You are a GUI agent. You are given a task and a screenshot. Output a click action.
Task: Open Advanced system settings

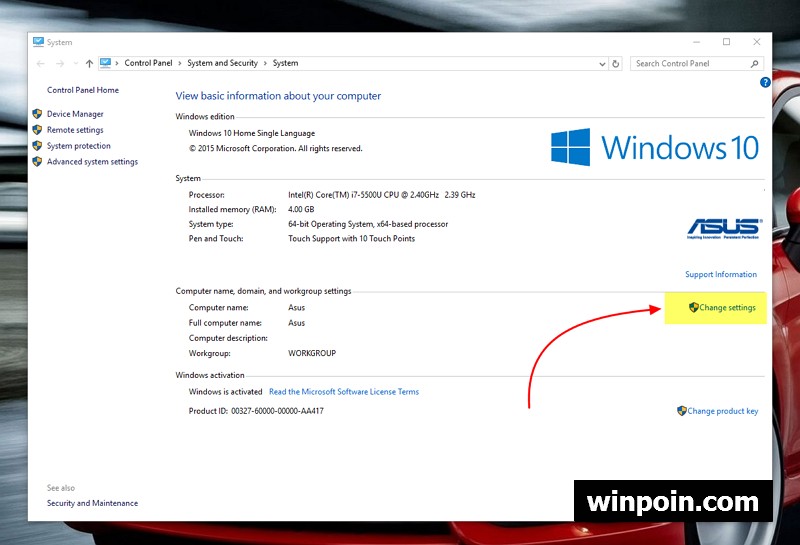(x=92, y=161)
